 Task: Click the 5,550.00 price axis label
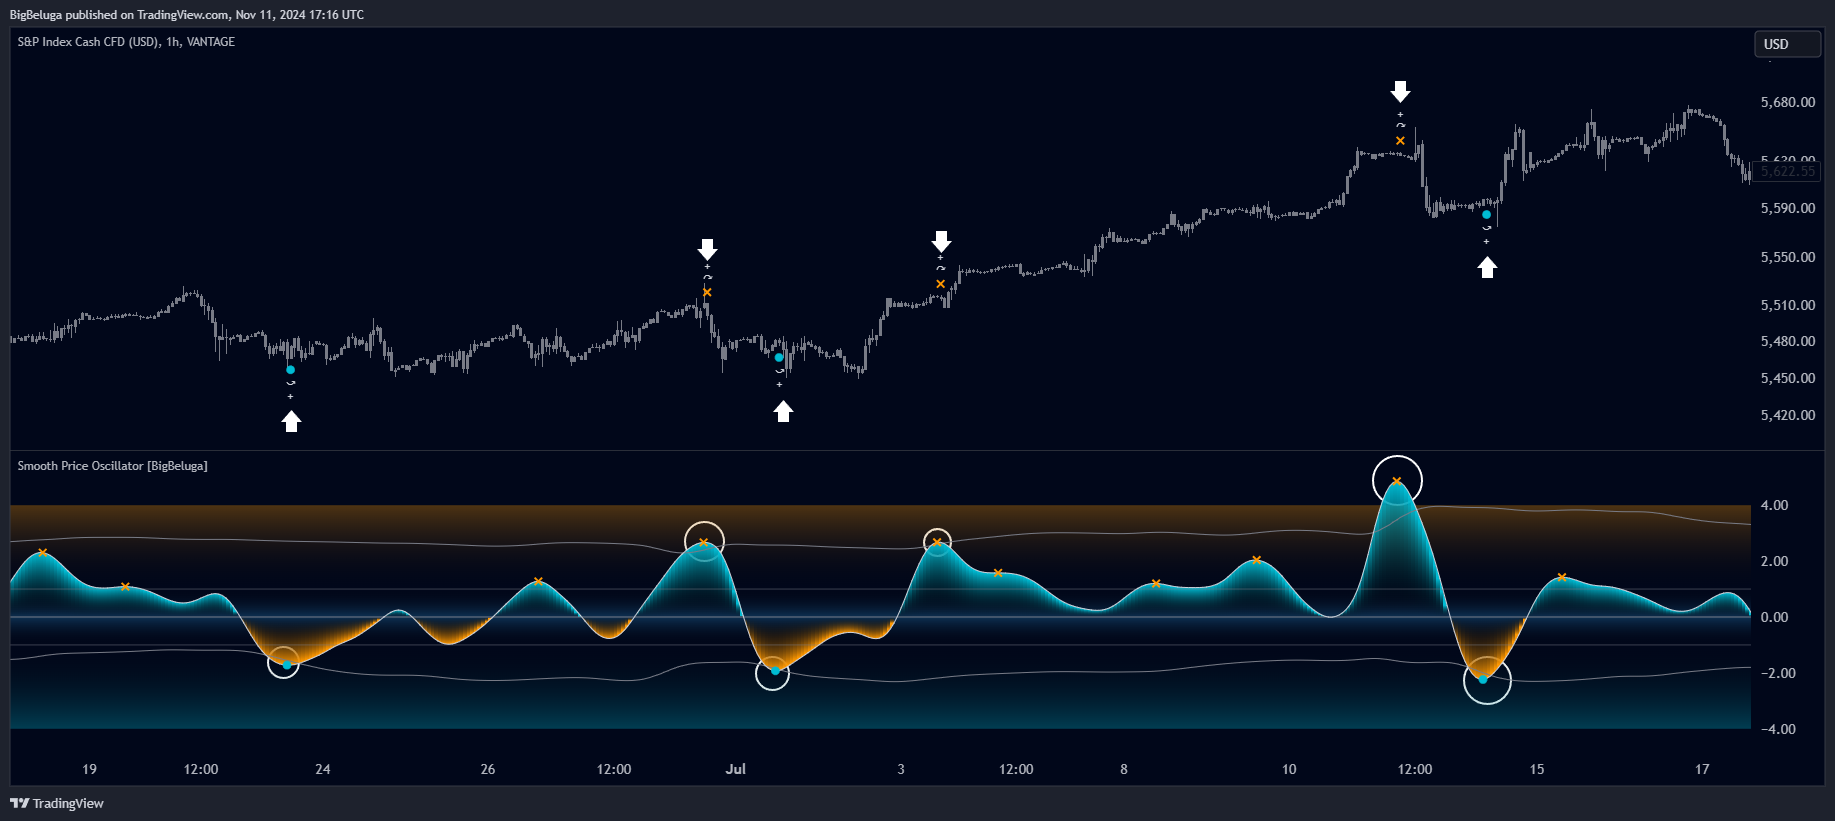click(x=1788, y=257)
